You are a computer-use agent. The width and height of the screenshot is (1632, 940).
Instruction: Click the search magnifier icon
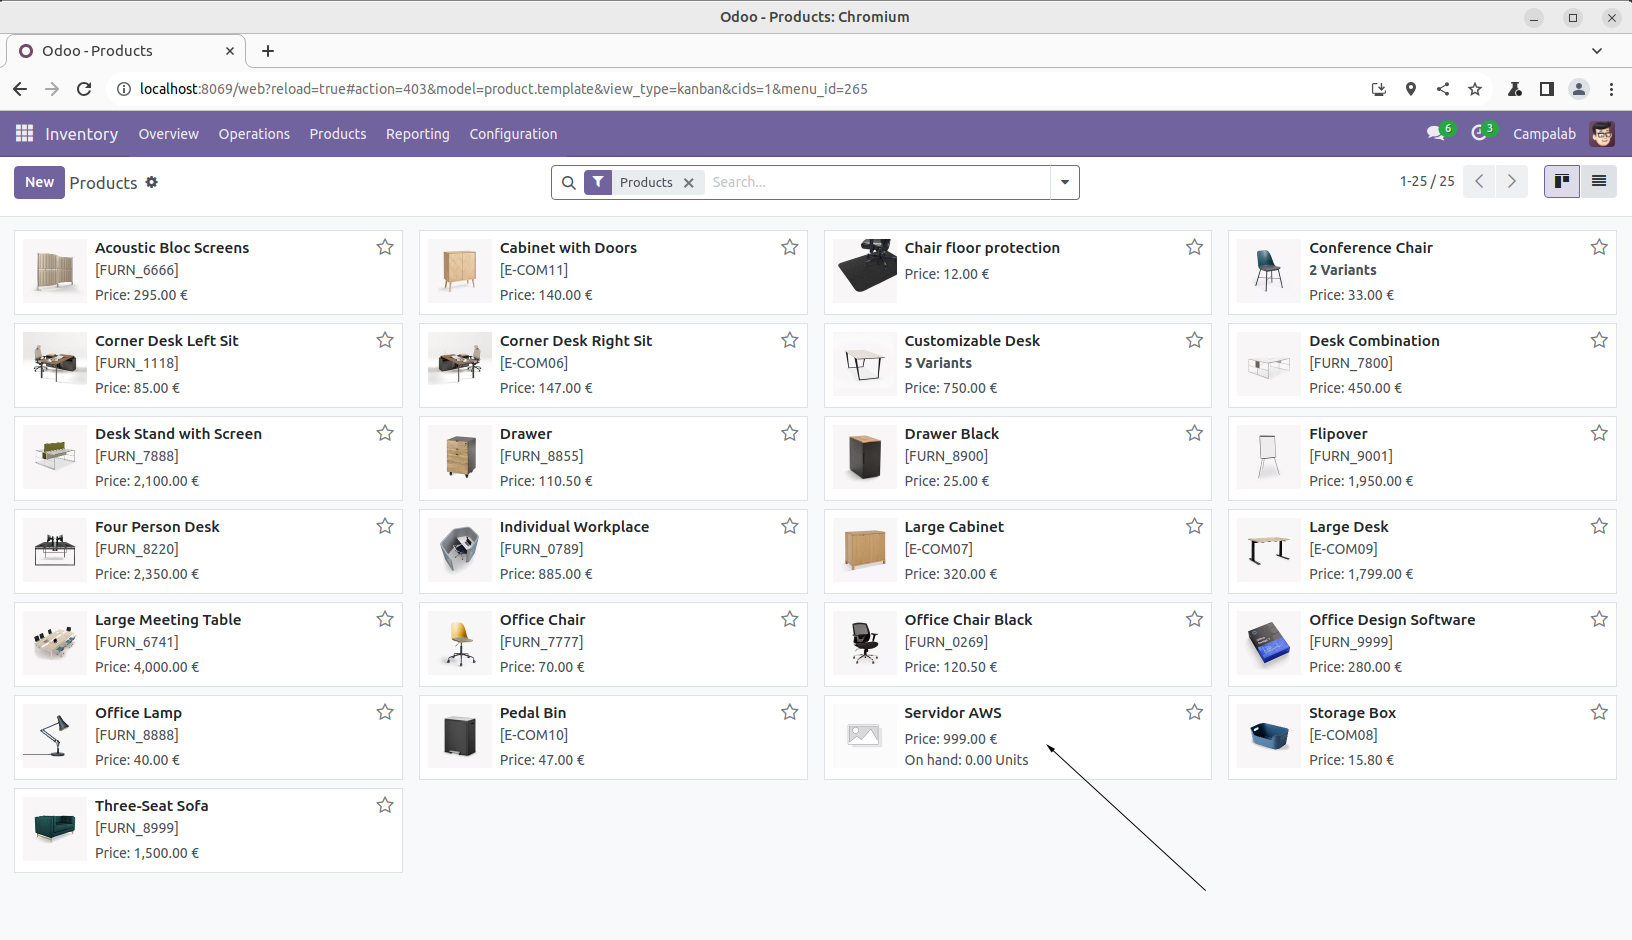[x=568, y=183]
